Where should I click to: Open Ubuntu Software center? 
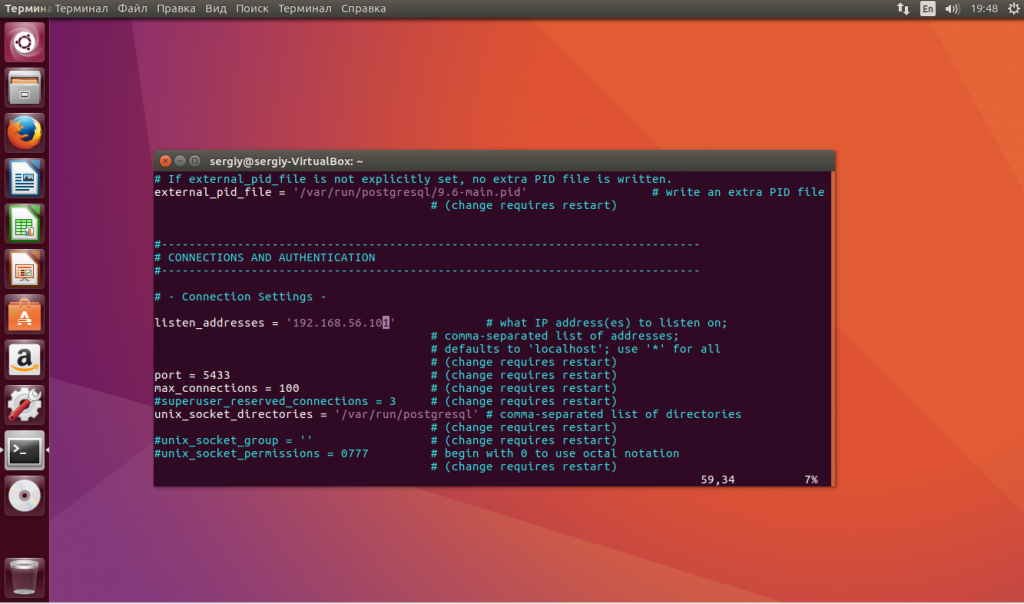pos(24,314)
